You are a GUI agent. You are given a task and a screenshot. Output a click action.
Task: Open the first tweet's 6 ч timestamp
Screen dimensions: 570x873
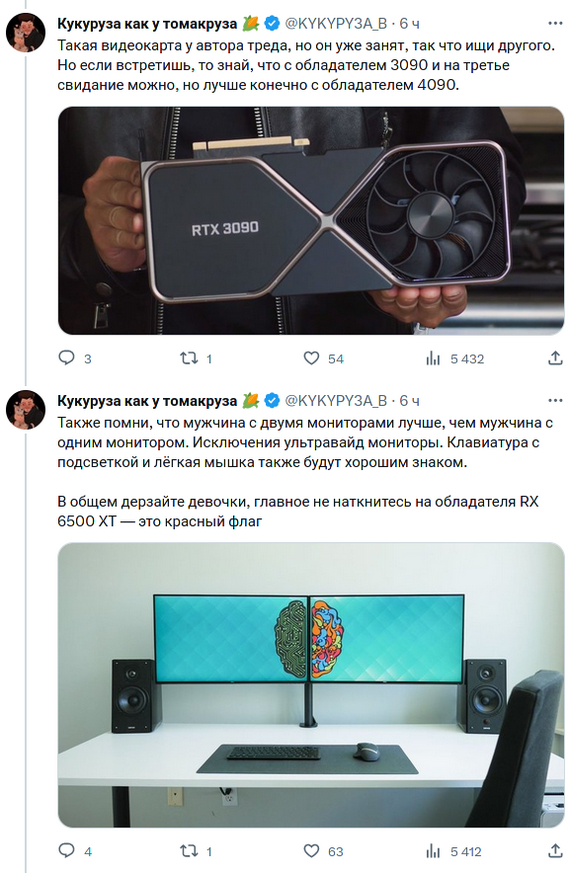click(x=410, y=23)
